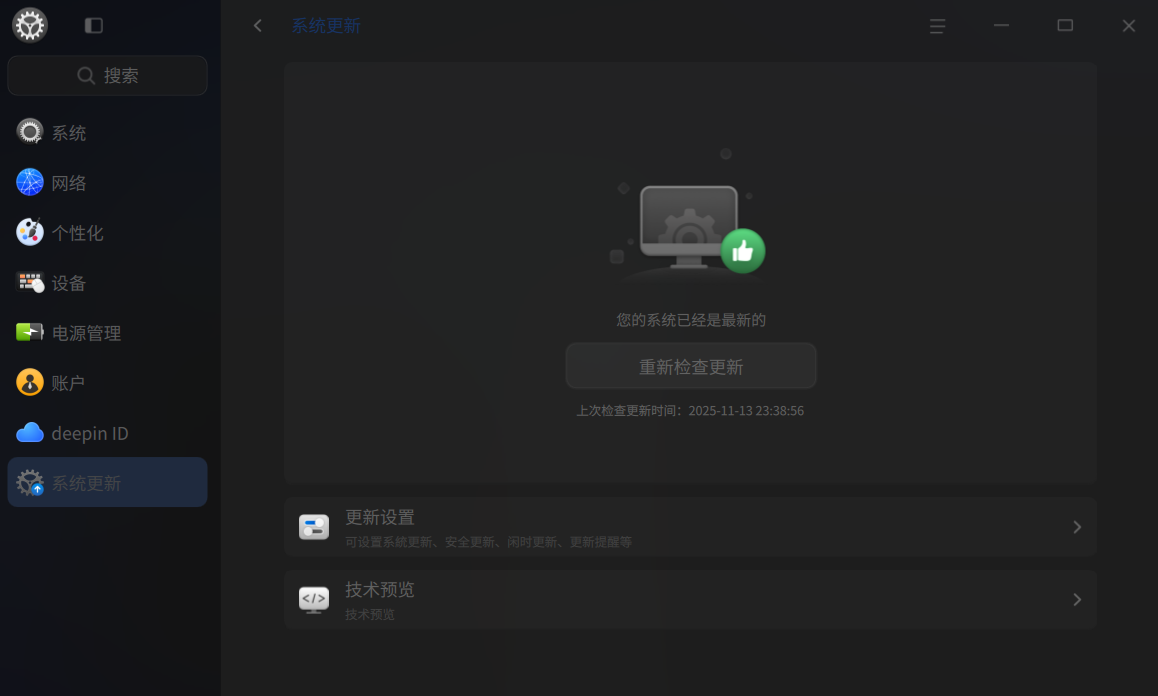The width and height of the screenshot is (1158, 696).
Task: Toggle the sidebar panel icon
Action: tap(94, 26)
